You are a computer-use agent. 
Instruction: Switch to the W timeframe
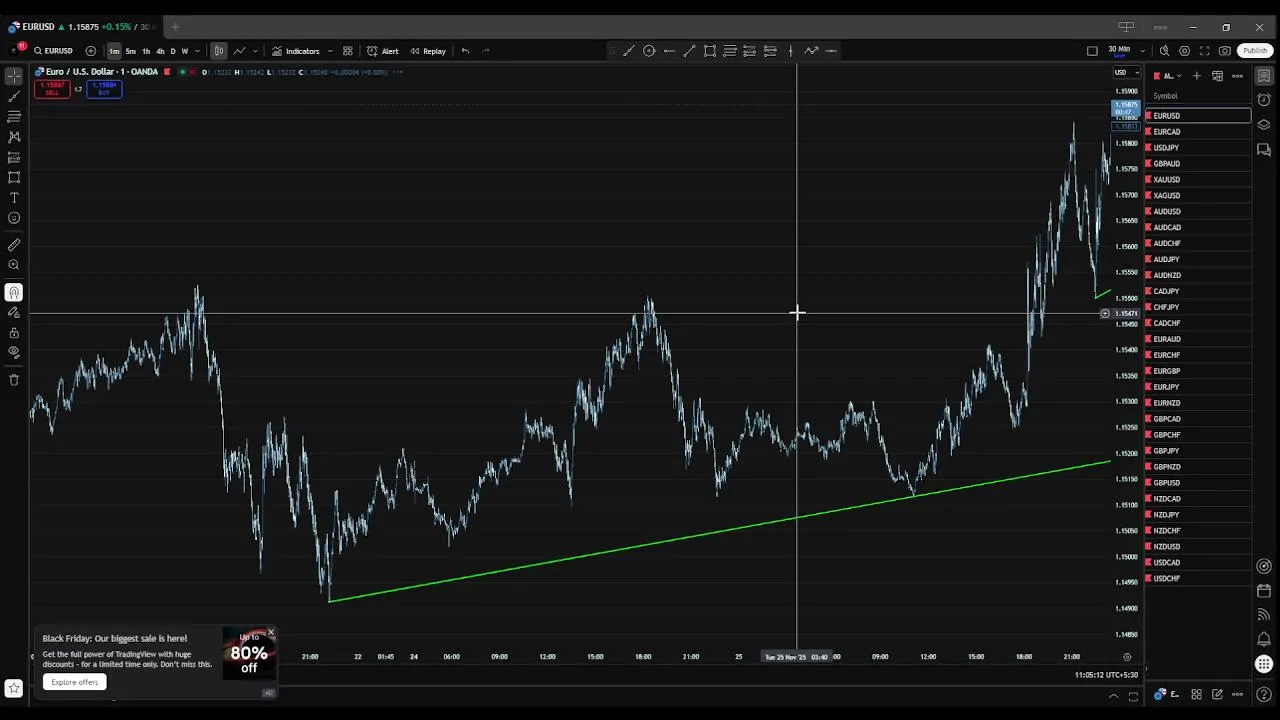(x=185, y=51)
